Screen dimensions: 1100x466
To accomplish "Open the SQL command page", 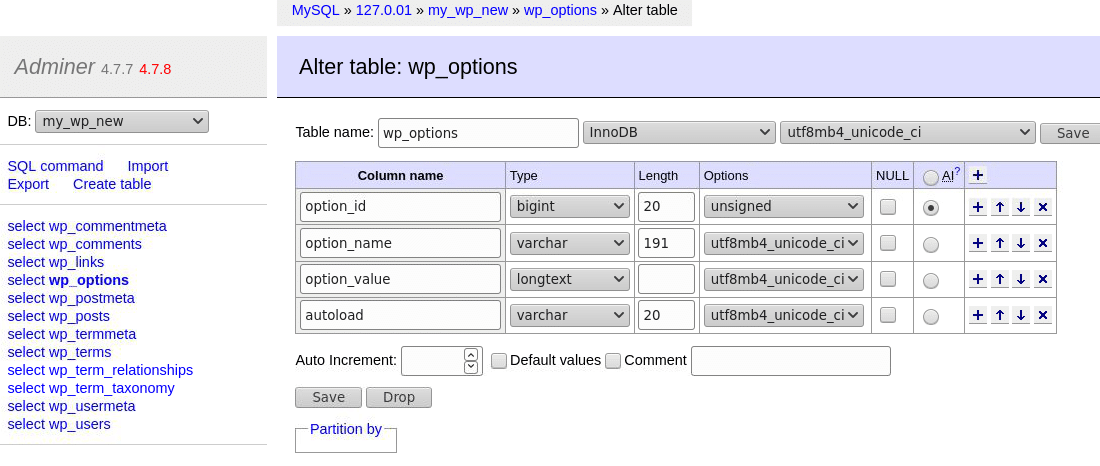I will coord(55,166).
